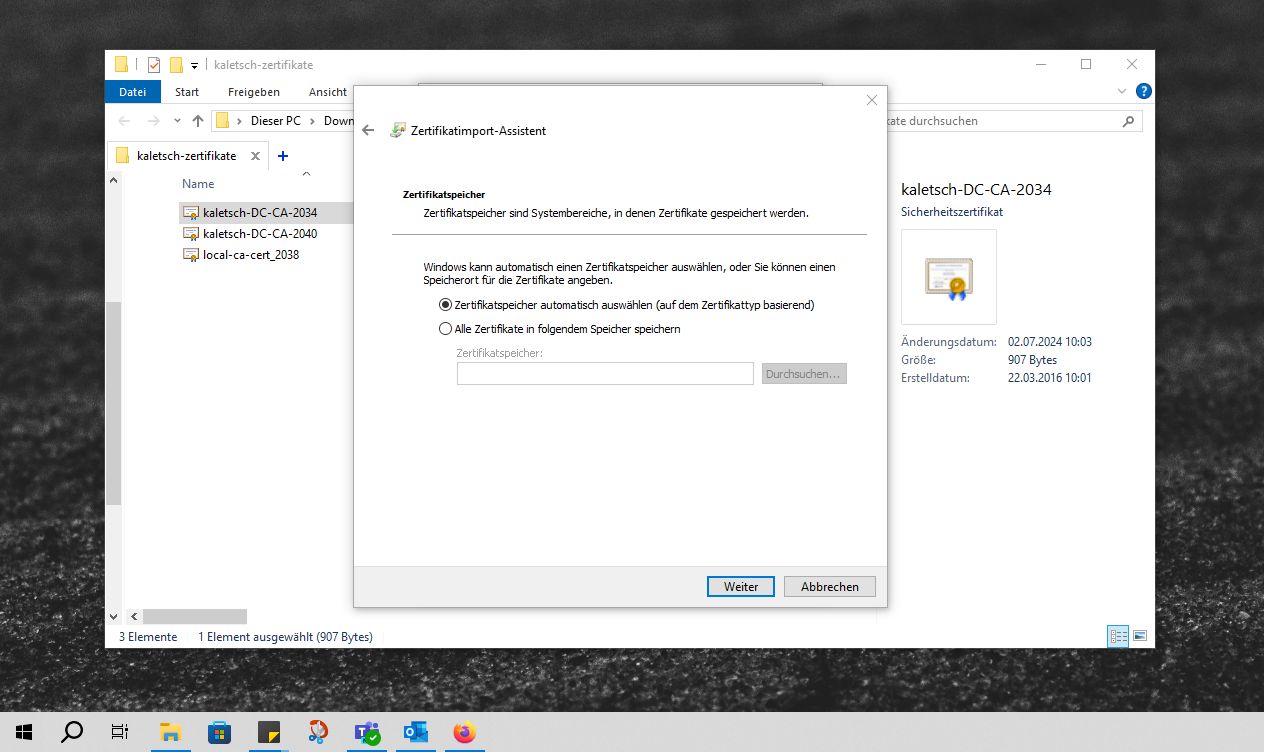1264x752 pixels.
Task: Switch to the Freigeben ribbon tab
Action: 253,92
